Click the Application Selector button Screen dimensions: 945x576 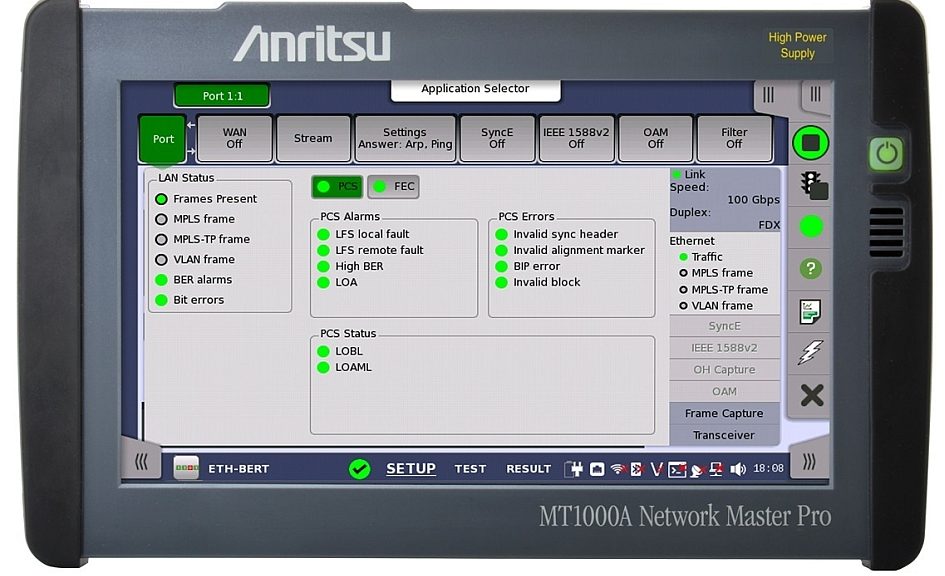(474, 89)
